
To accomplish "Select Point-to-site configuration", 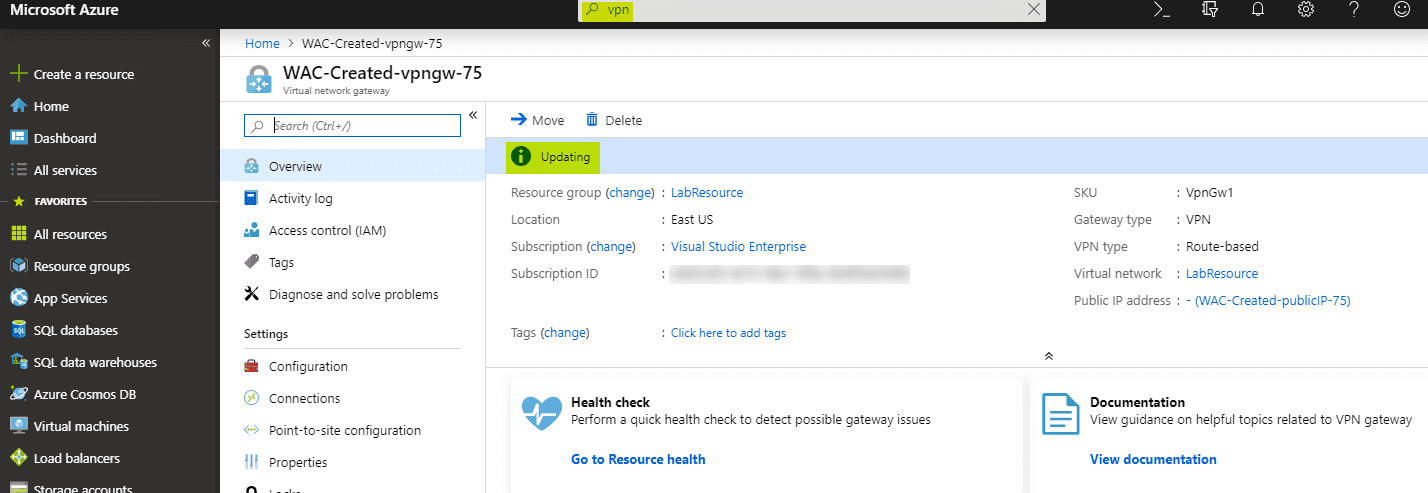I will [x=344, y=430].
